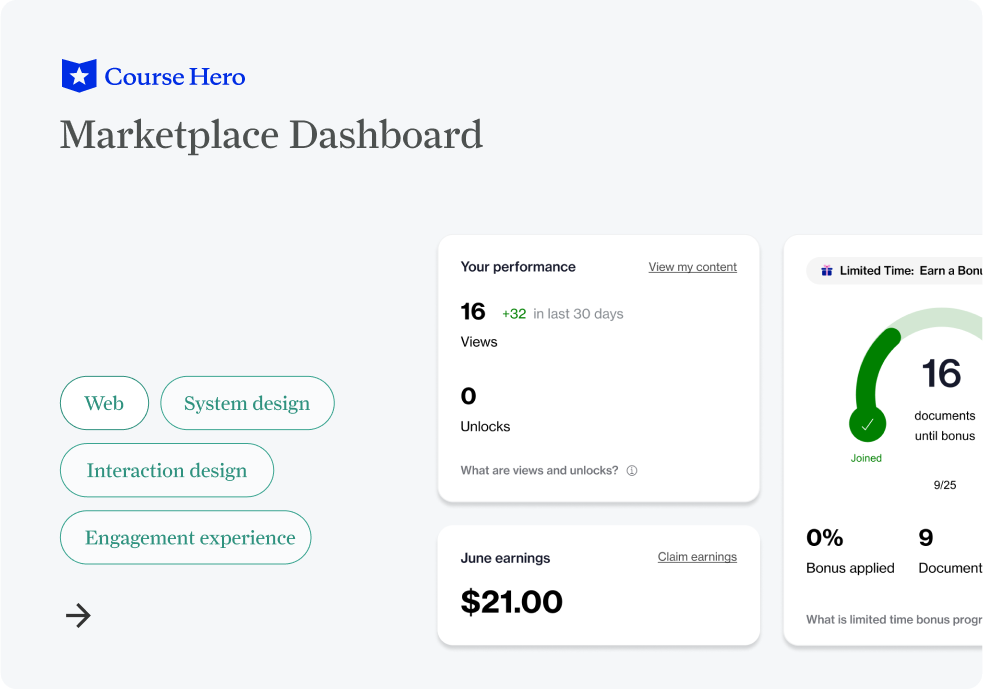Click the gift icon in Limited Time banner
Screen dimensions: 983x690
click(826, 271)
